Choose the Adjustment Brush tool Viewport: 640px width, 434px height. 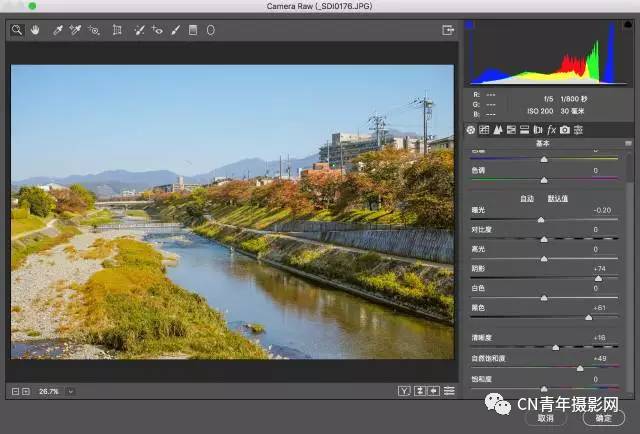tap(176, 30)
